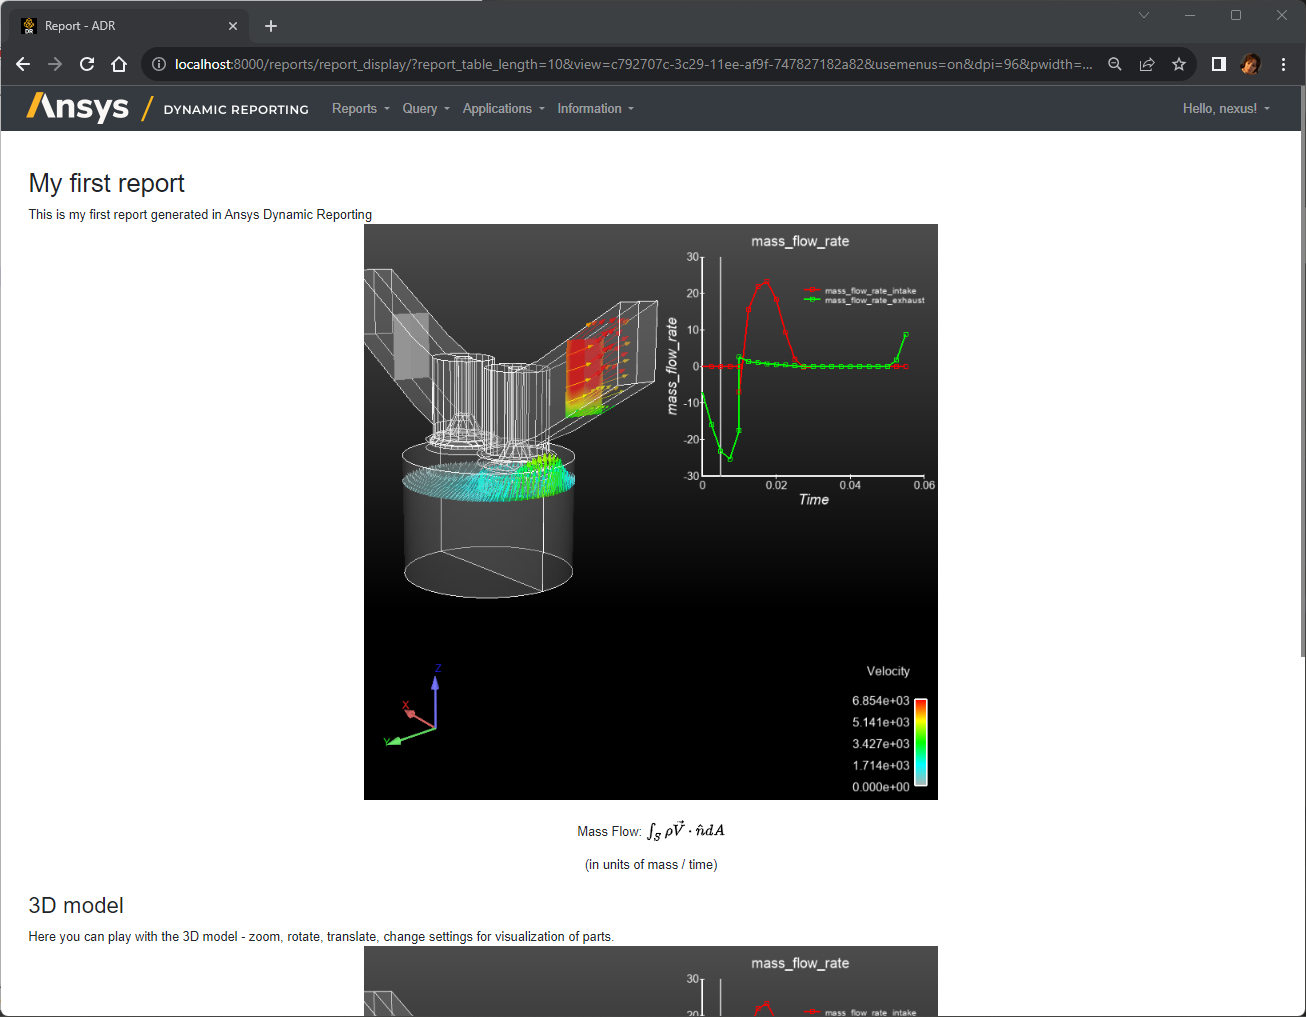1306x1017 pixels.
Task: Open the Chrome three-dot menu
Action: (x=1283, y=64)
